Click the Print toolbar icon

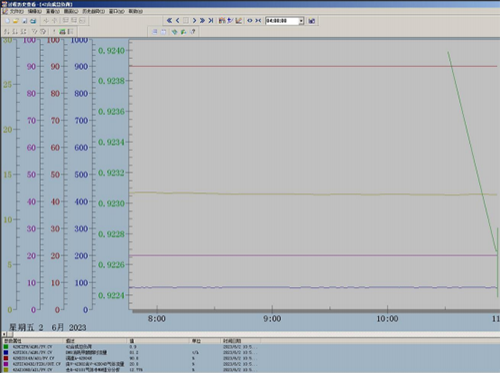(x=33, y=21)
